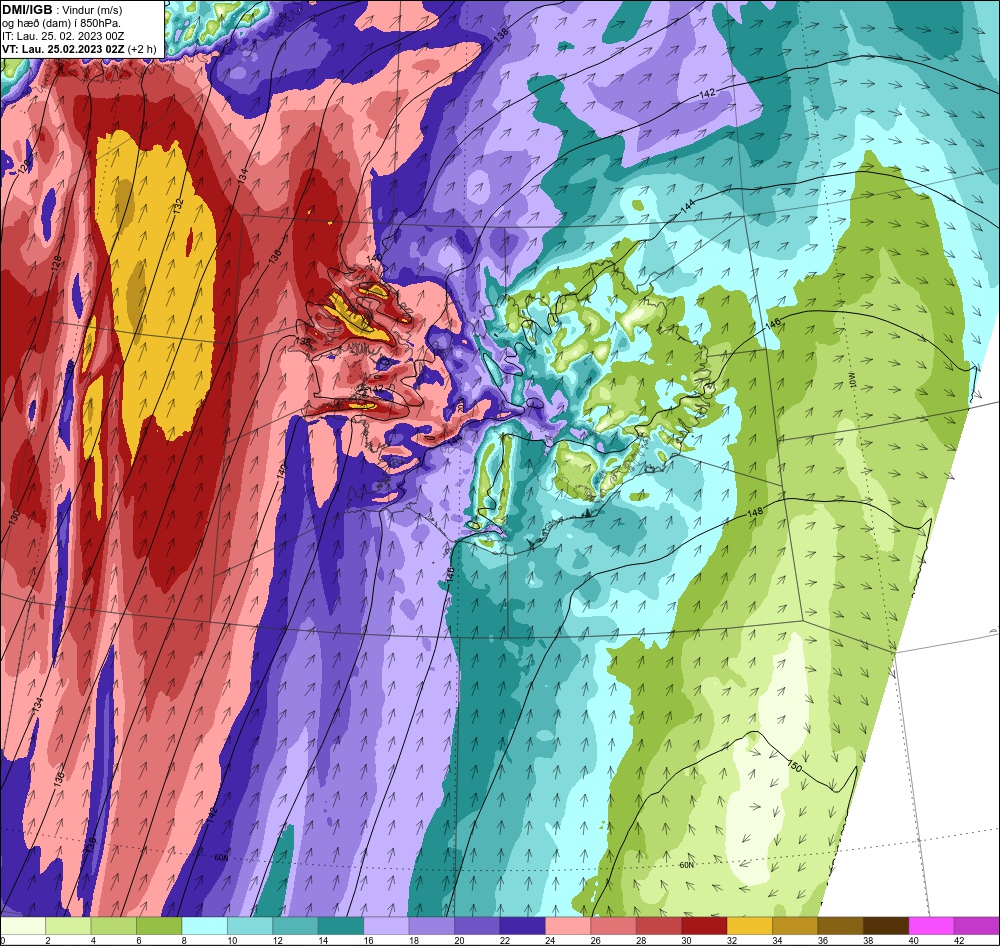Pick the salmon 26–28 m/s legend swatch
The height and width of the screenshot is (946, 1000).
(613, 926)
